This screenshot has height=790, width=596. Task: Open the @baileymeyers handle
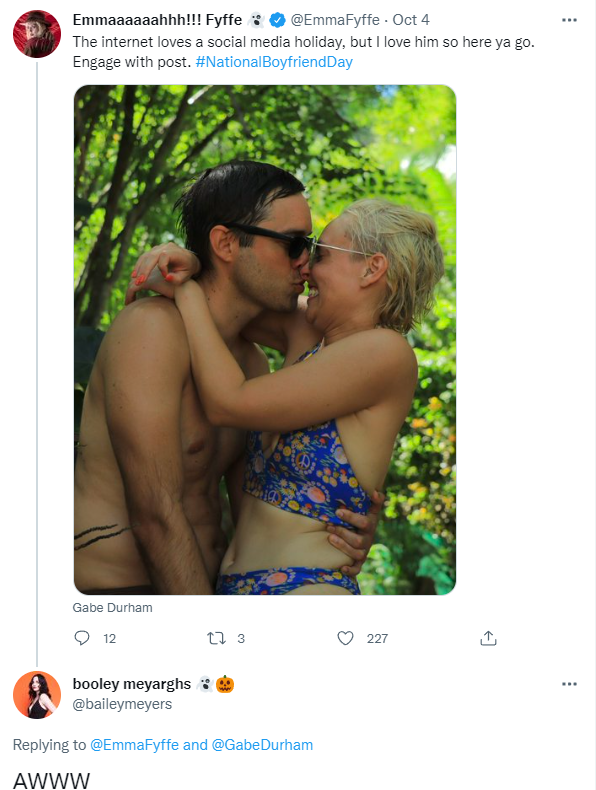(x=122, y=704)
